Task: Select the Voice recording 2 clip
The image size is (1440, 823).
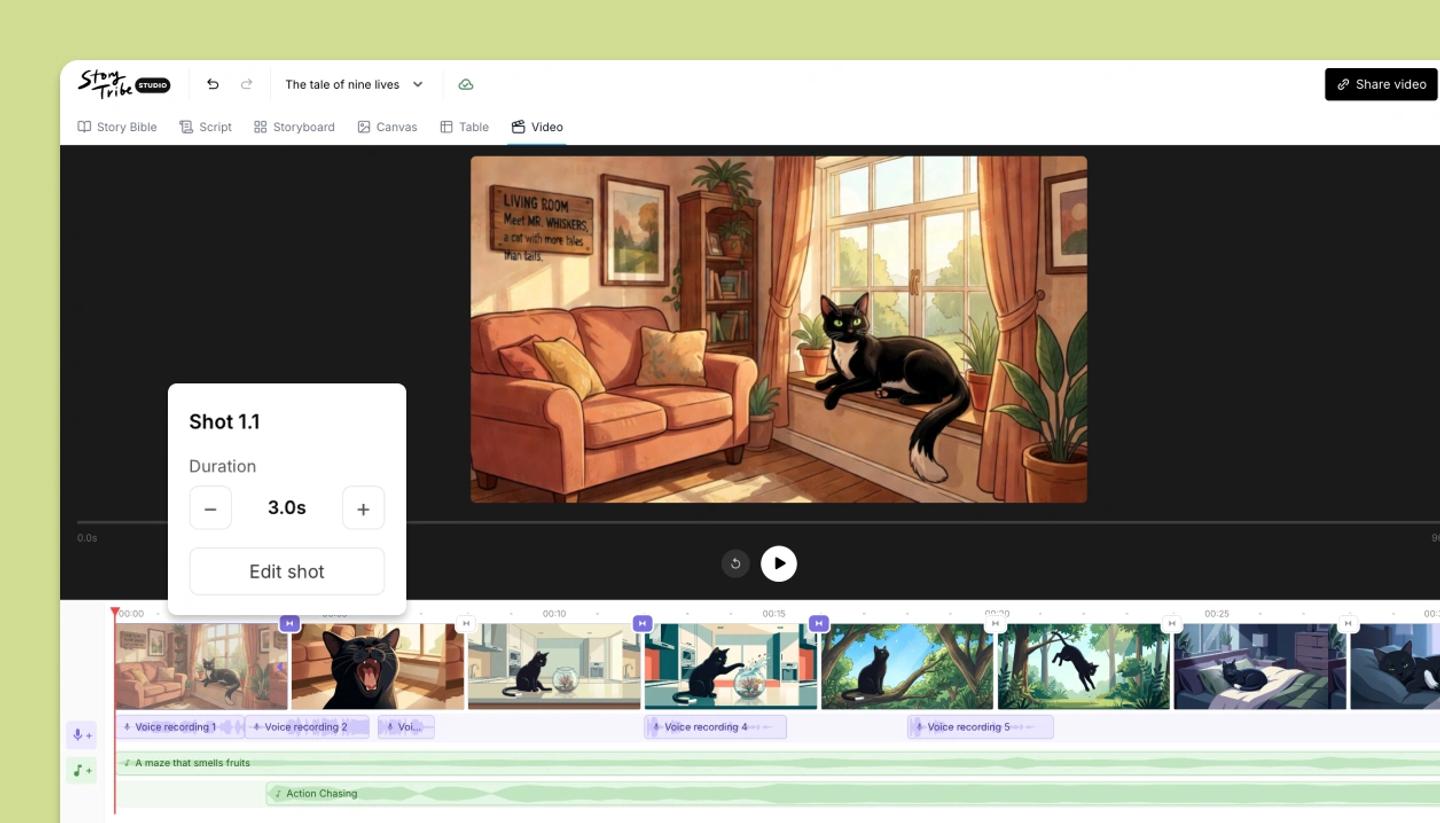Action: [x=307, y=727]
